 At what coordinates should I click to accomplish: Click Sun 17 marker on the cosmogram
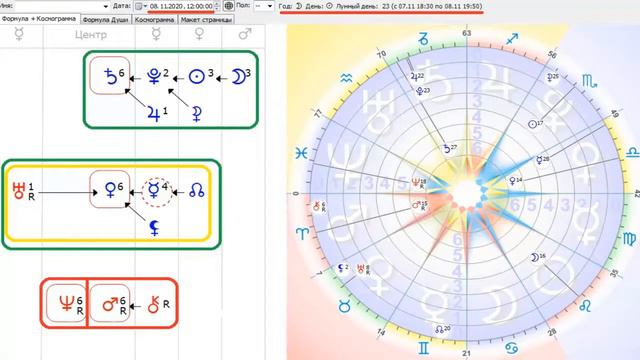pos(535,124)
